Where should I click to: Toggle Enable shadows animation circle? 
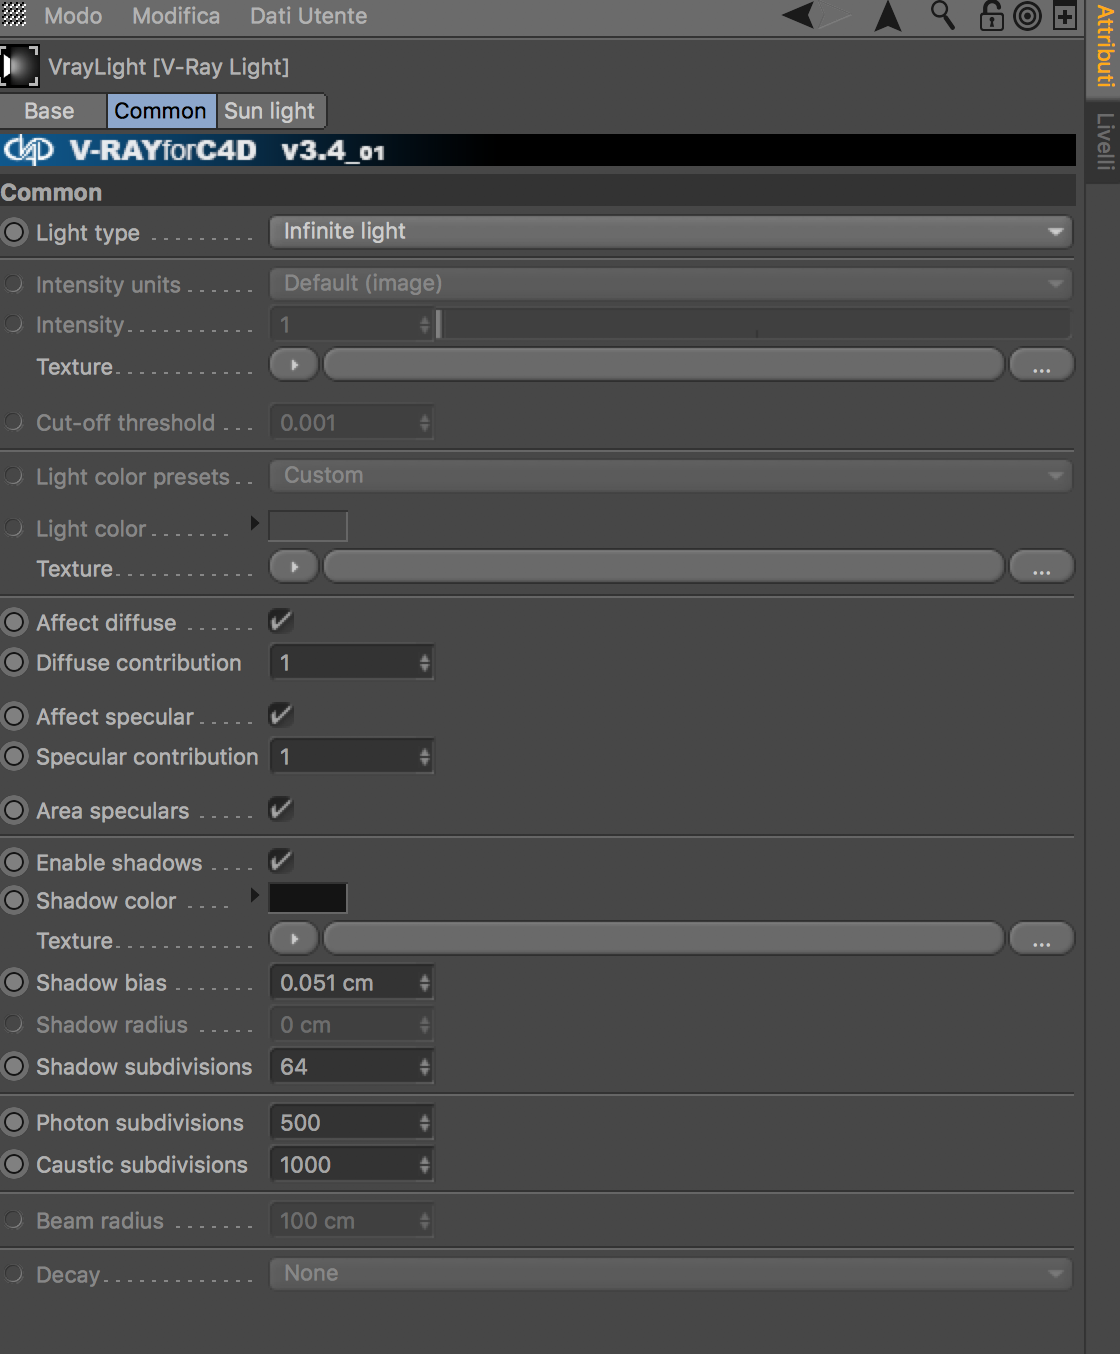(x=14, y=862)
